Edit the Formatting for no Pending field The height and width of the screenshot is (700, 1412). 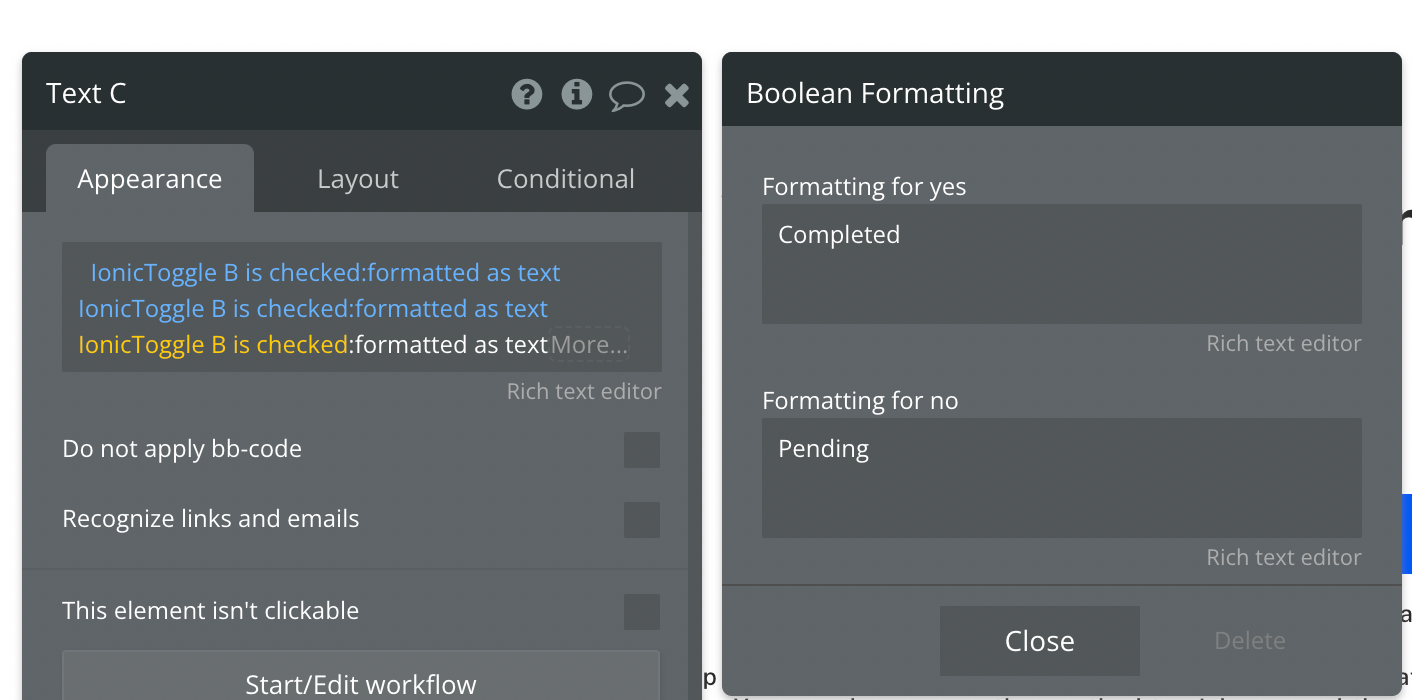tap(1062, 478)
